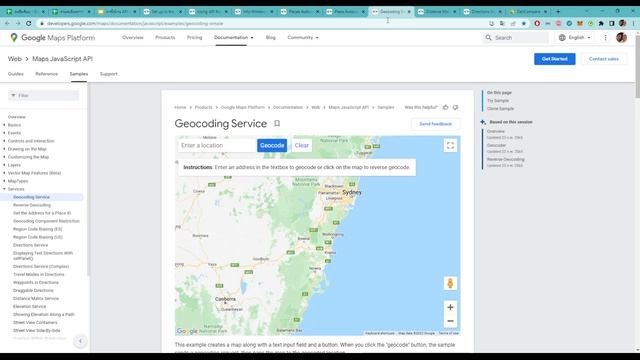The image size is (640, 360).
Task: Collapse the left navigation panel
Action: (80, 341)
